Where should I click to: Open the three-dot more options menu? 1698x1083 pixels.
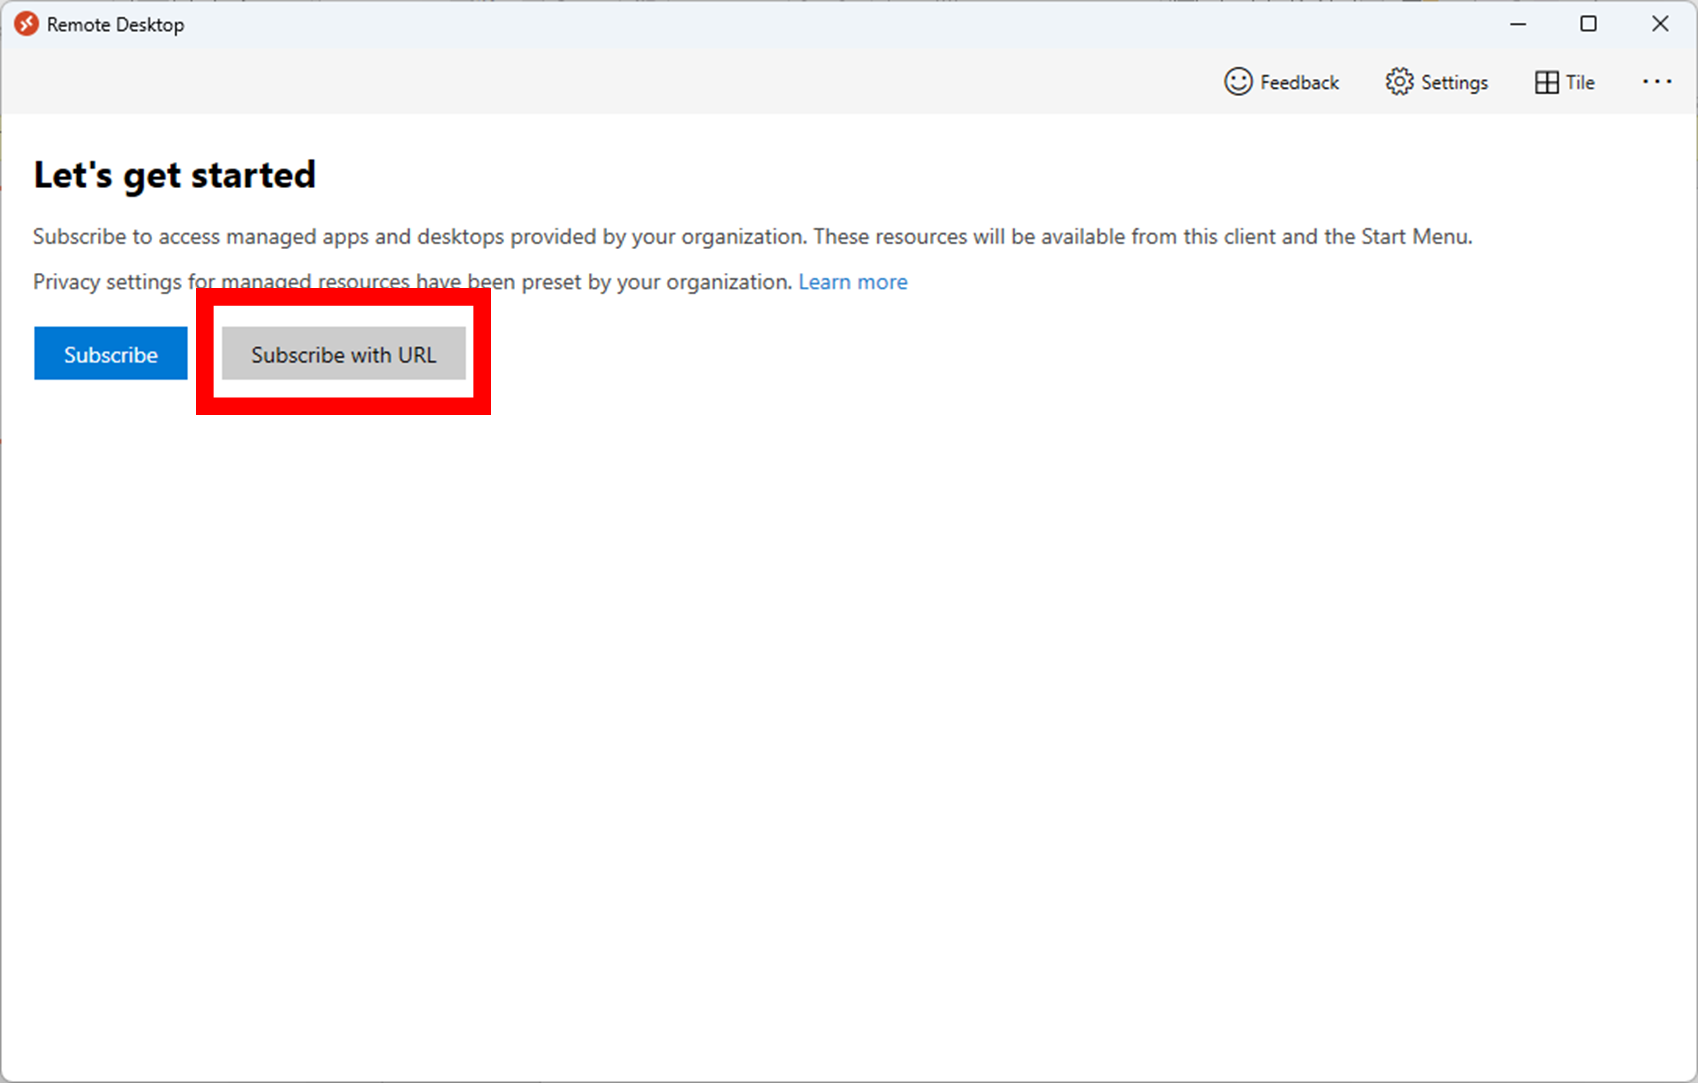coord(1656,82)
